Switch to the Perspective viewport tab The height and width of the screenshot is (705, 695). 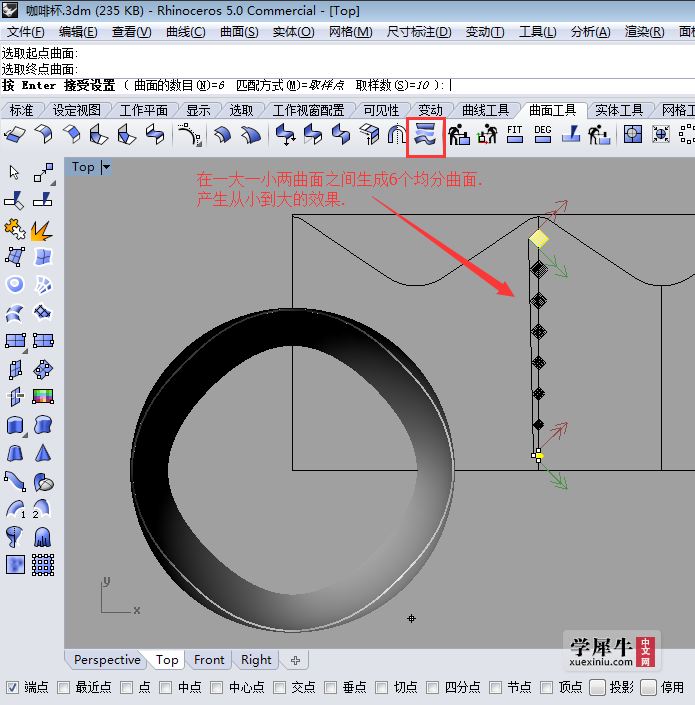(107, 660)
